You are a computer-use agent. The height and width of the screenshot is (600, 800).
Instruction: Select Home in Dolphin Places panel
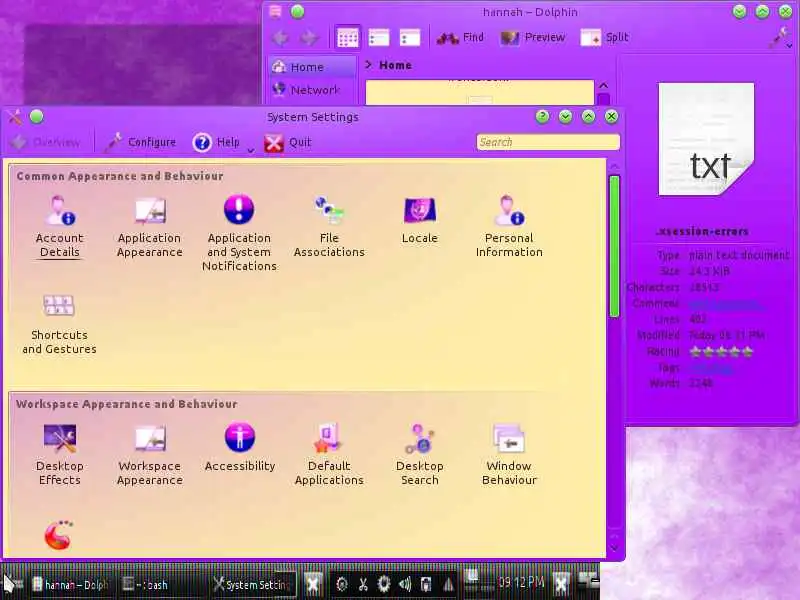click(312, 67)
